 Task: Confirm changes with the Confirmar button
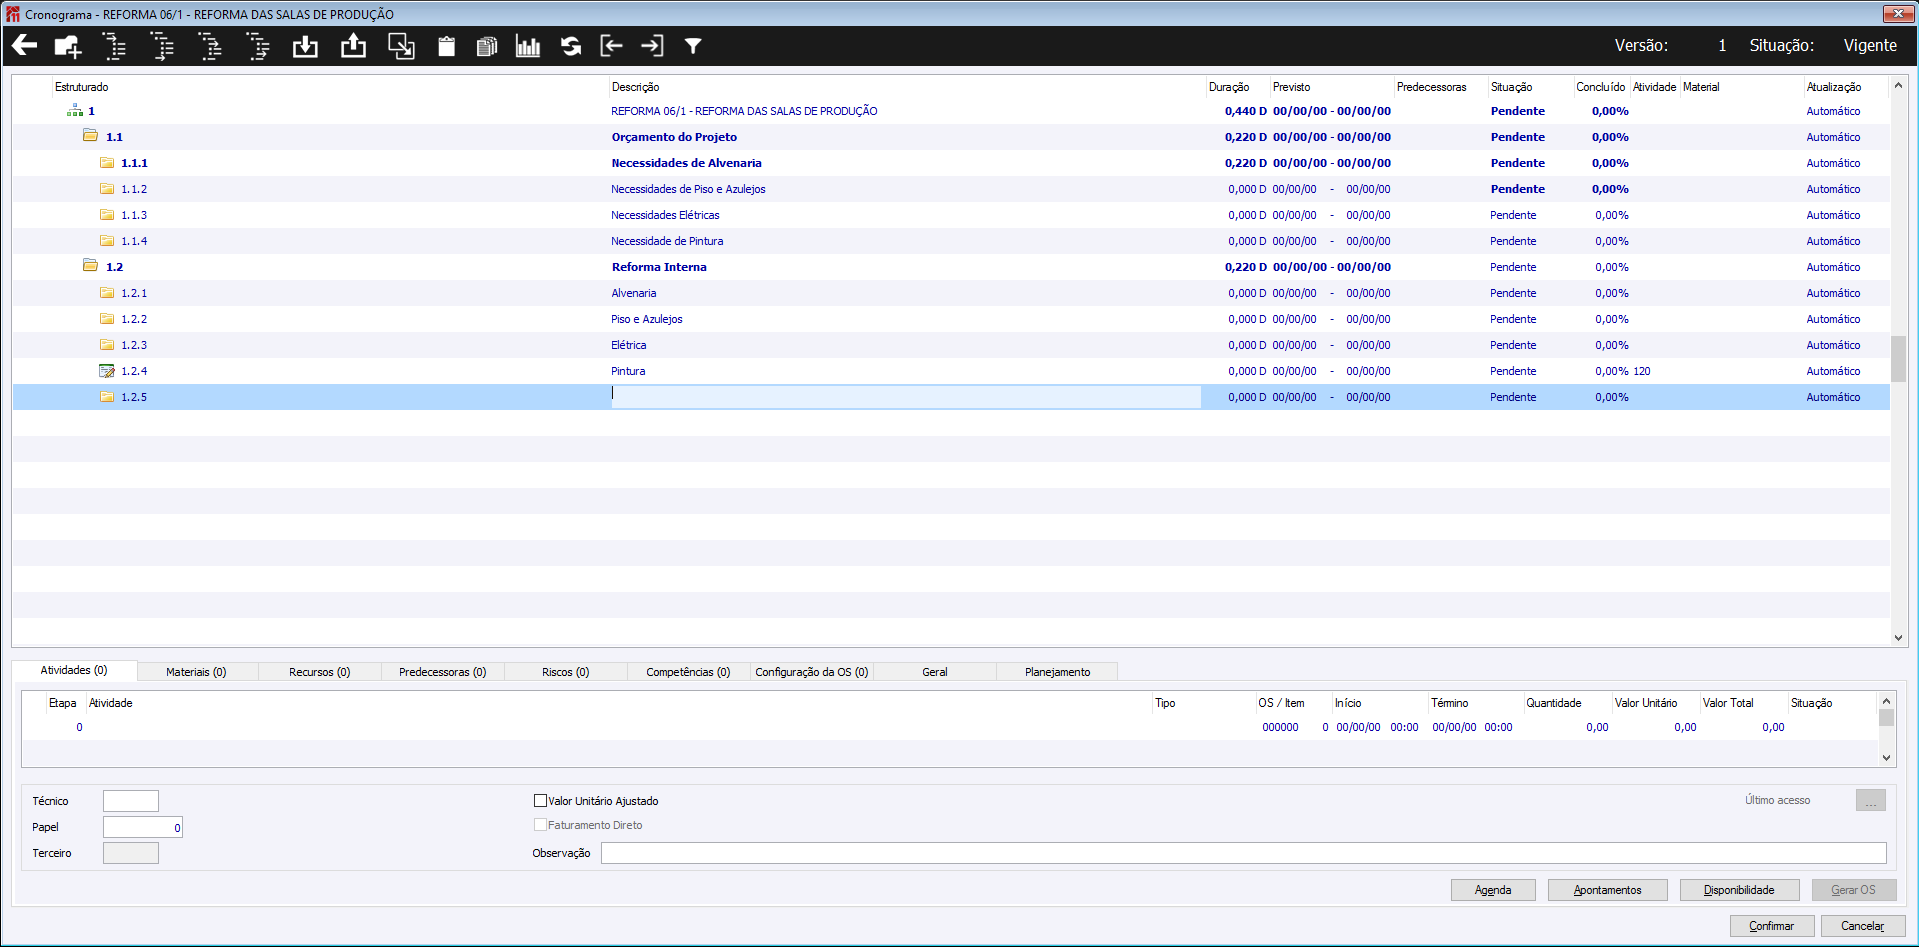1772,926
